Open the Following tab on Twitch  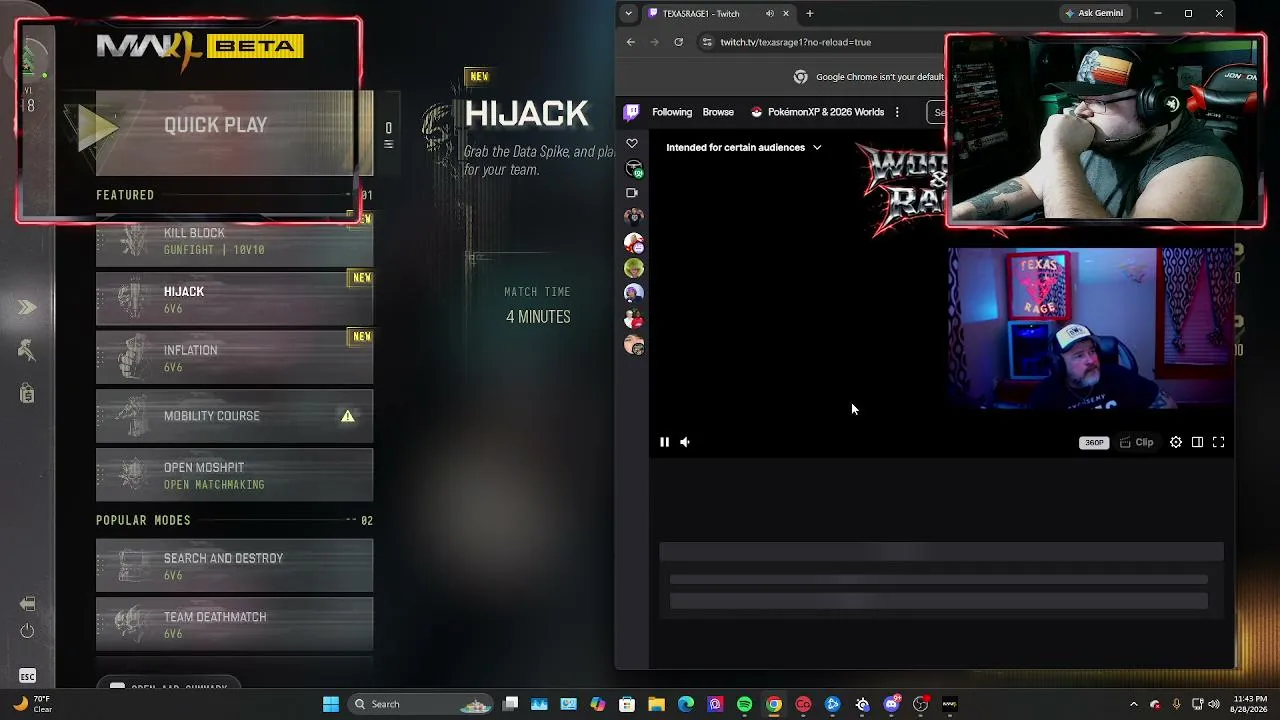tap(672, 112)
